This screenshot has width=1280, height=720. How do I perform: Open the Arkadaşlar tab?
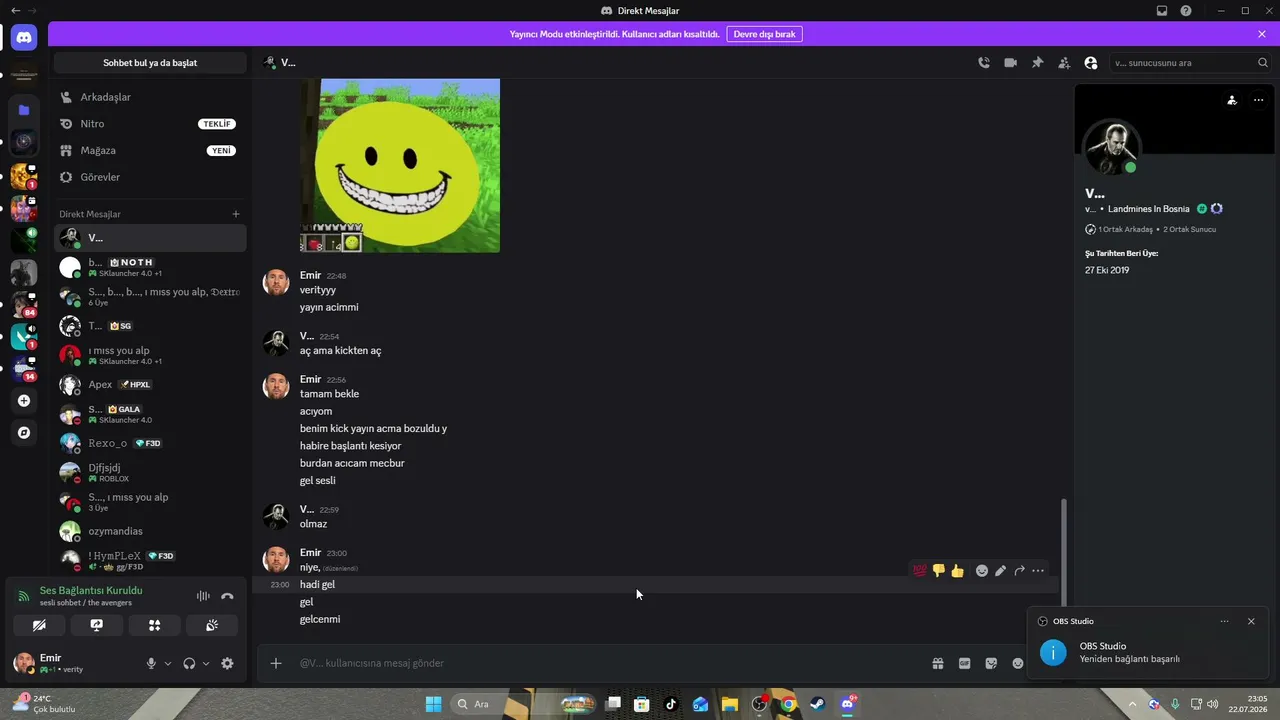150,97
